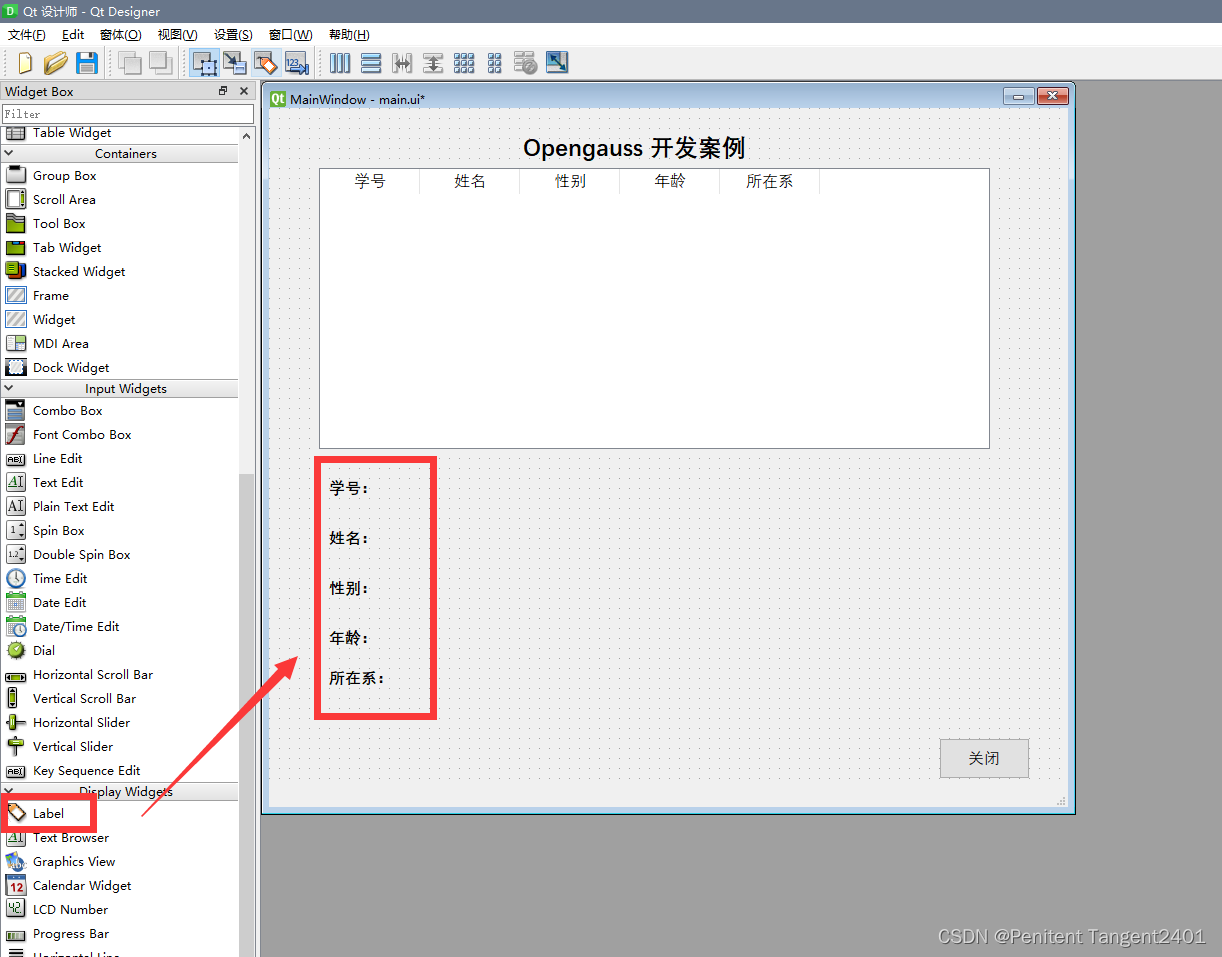This screenshot has height=957, width=1222.
Task: Apply Lay Out Horizontally
Action: click(340, 63)
